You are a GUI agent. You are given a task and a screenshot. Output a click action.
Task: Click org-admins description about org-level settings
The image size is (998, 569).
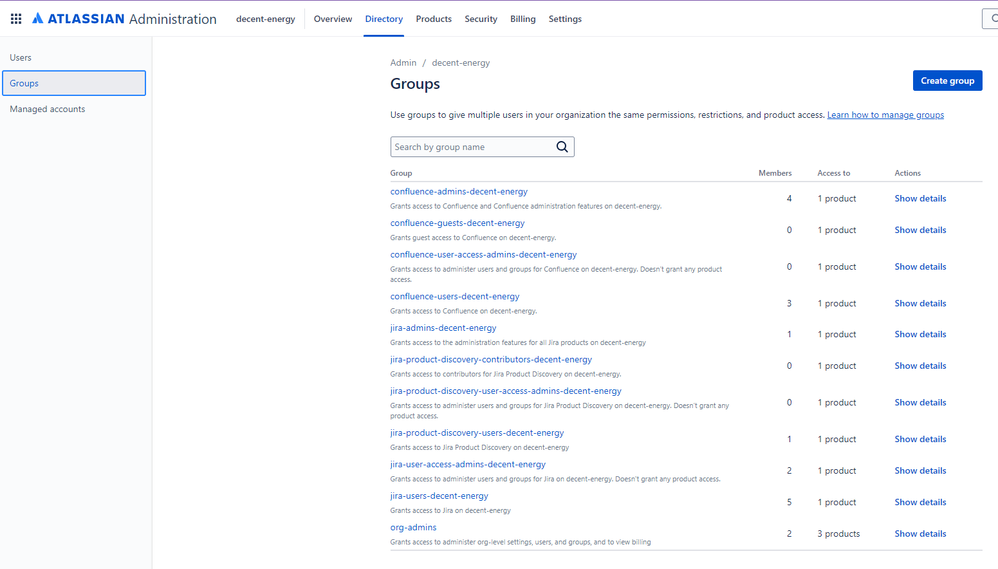pos(521,542)
